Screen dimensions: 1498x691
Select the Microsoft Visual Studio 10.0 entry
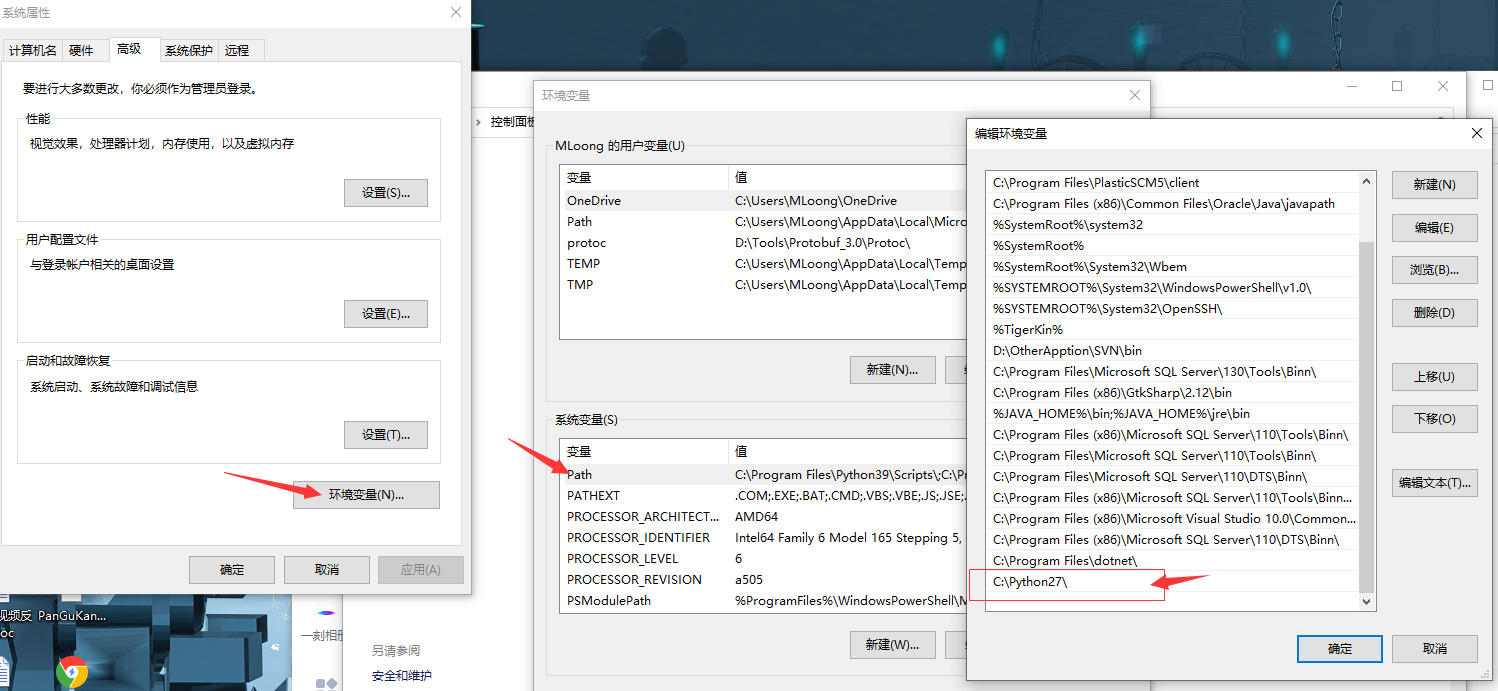tap(1172, 519)
